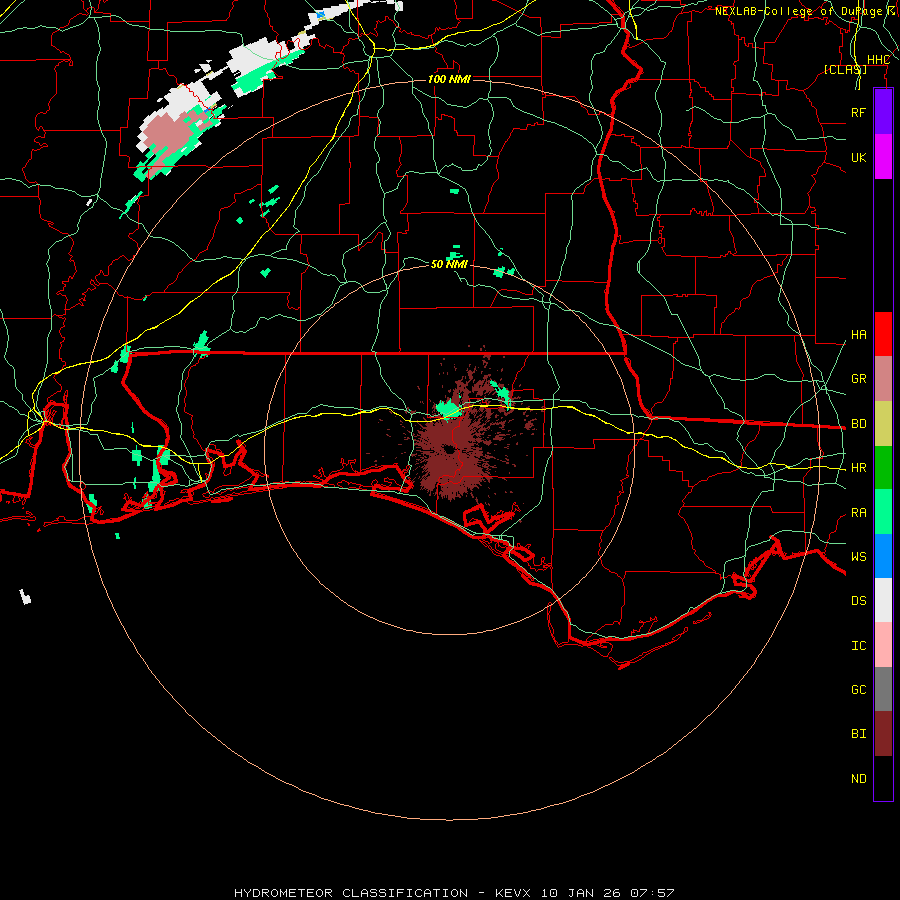Image resolution: width=900 pixels, height=900 pixels.
Task: Click the gray GC legend swatch
Action: click(883, 689)
